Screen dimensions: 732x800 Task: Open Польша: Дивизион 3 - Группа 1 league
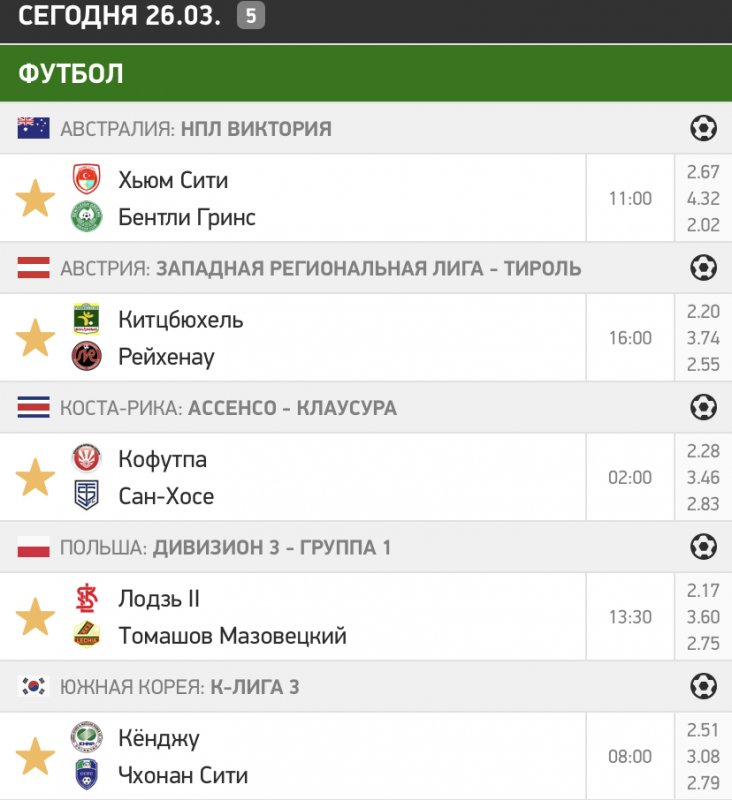click(x=225, y=547)
